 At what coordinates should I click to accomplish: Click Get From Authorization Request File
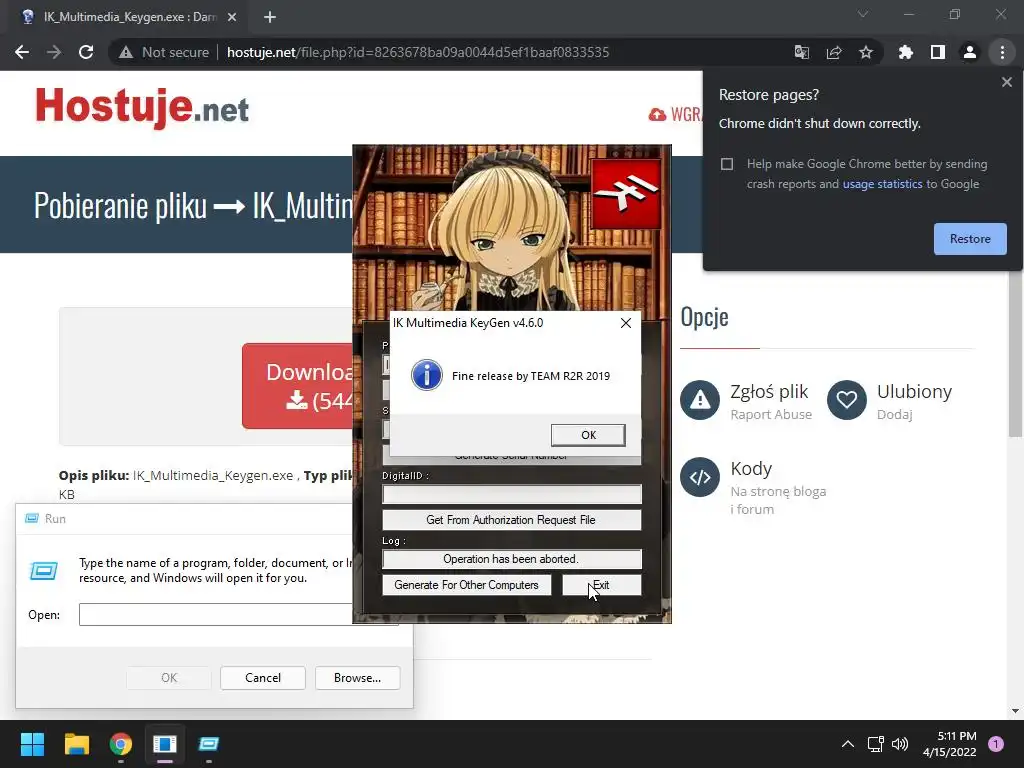(511, 520)
